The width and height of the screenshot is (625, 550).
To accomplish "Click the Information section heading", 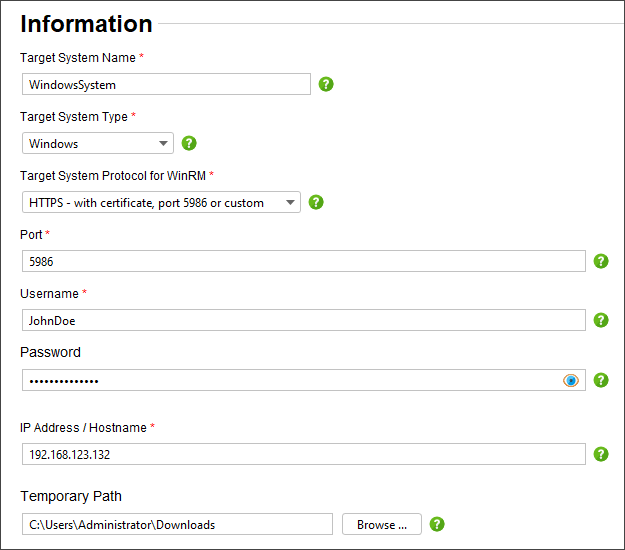I will click(x=86, y=24).
